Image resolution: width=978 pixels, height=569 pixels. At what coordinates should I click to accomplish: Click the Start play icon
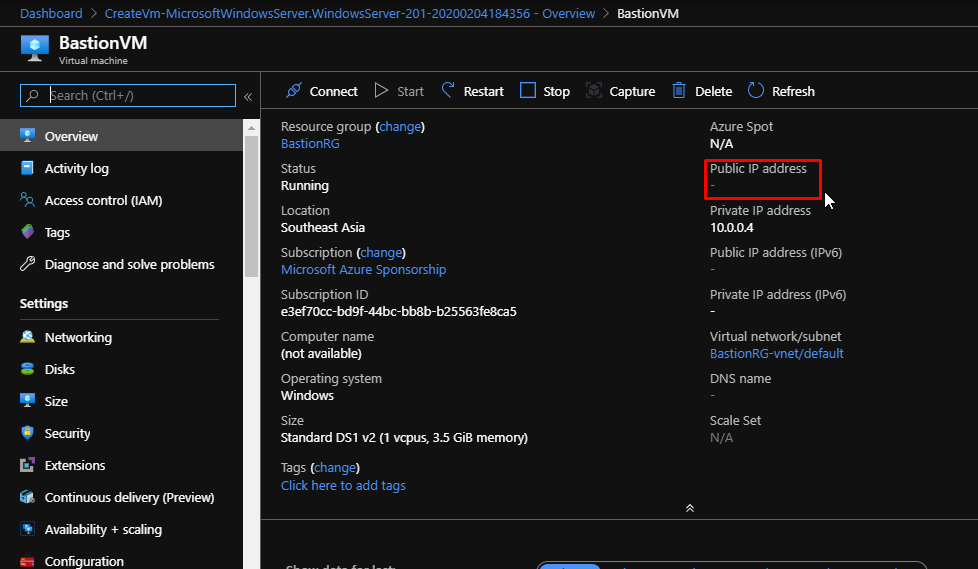click(x=381, y=90)
